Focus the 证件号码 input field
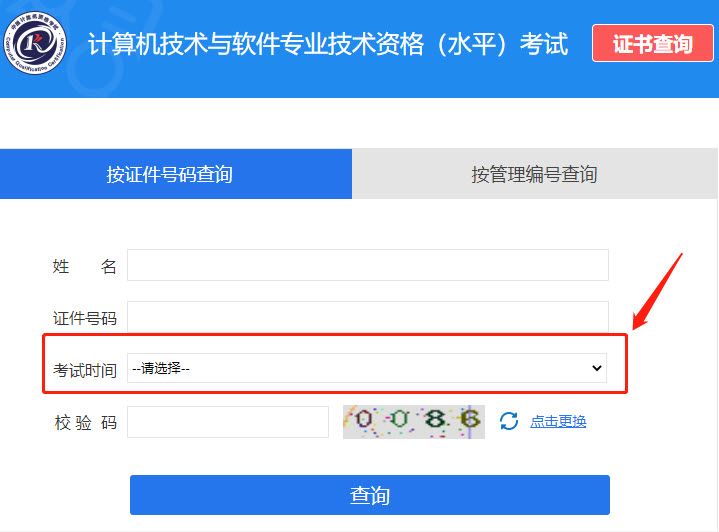 368,317
